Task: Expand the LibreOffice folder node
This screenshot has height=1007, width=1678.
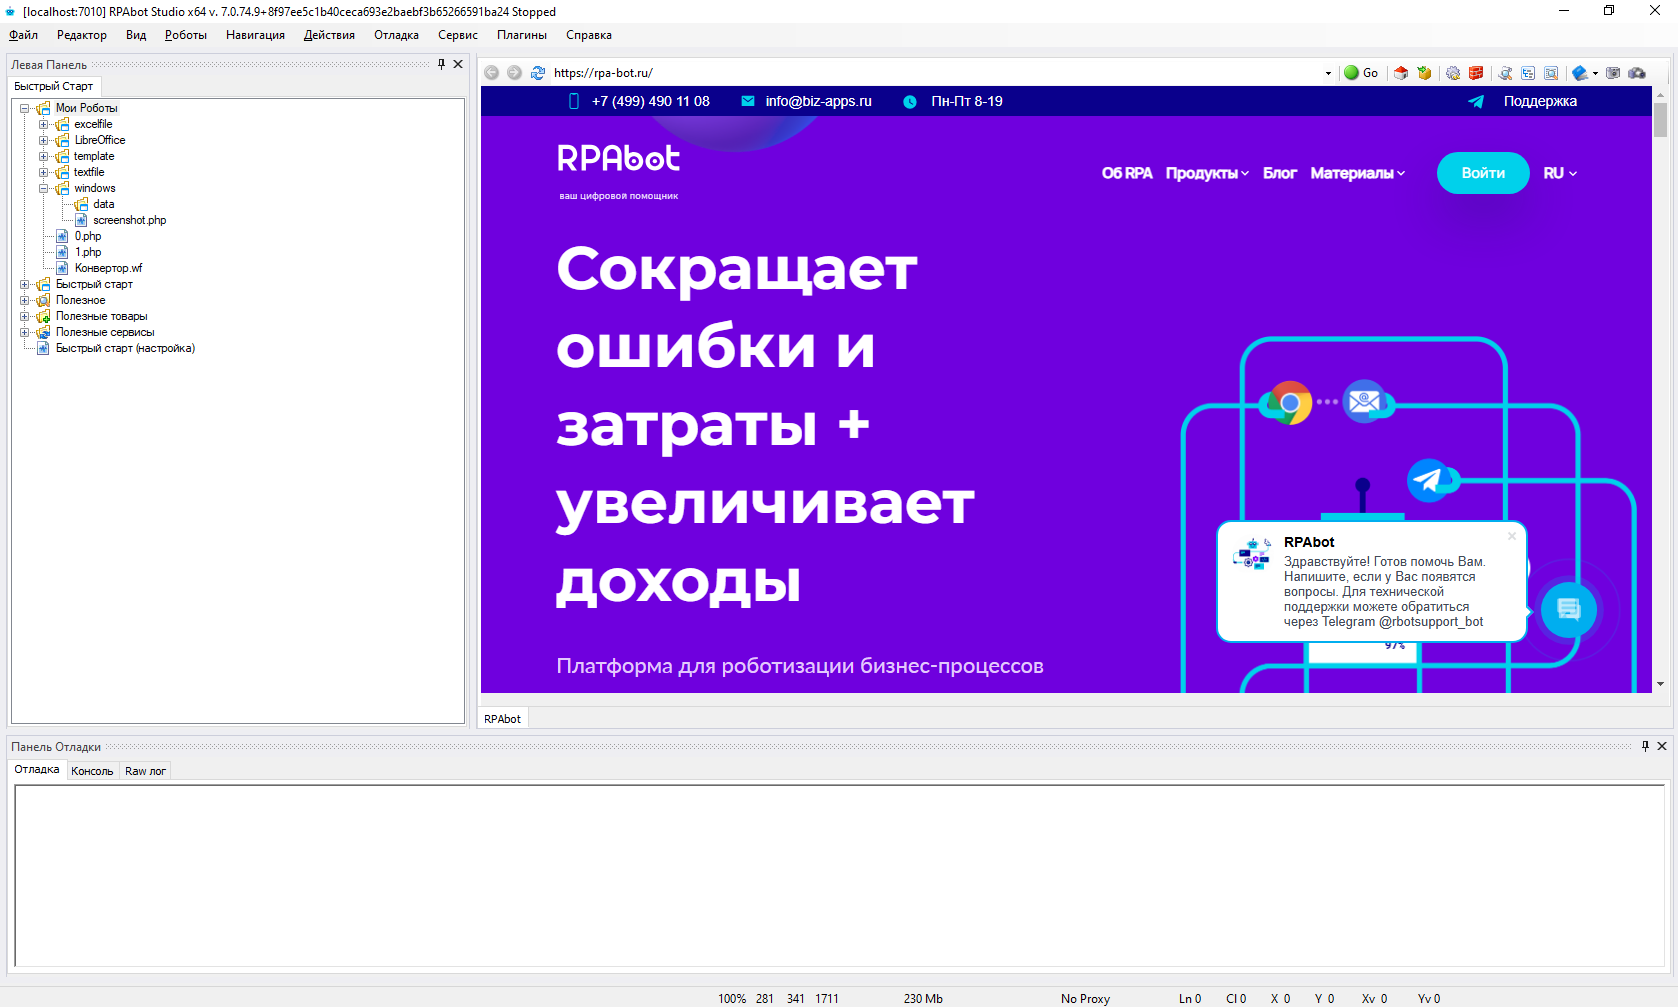Action: (43, 140)
